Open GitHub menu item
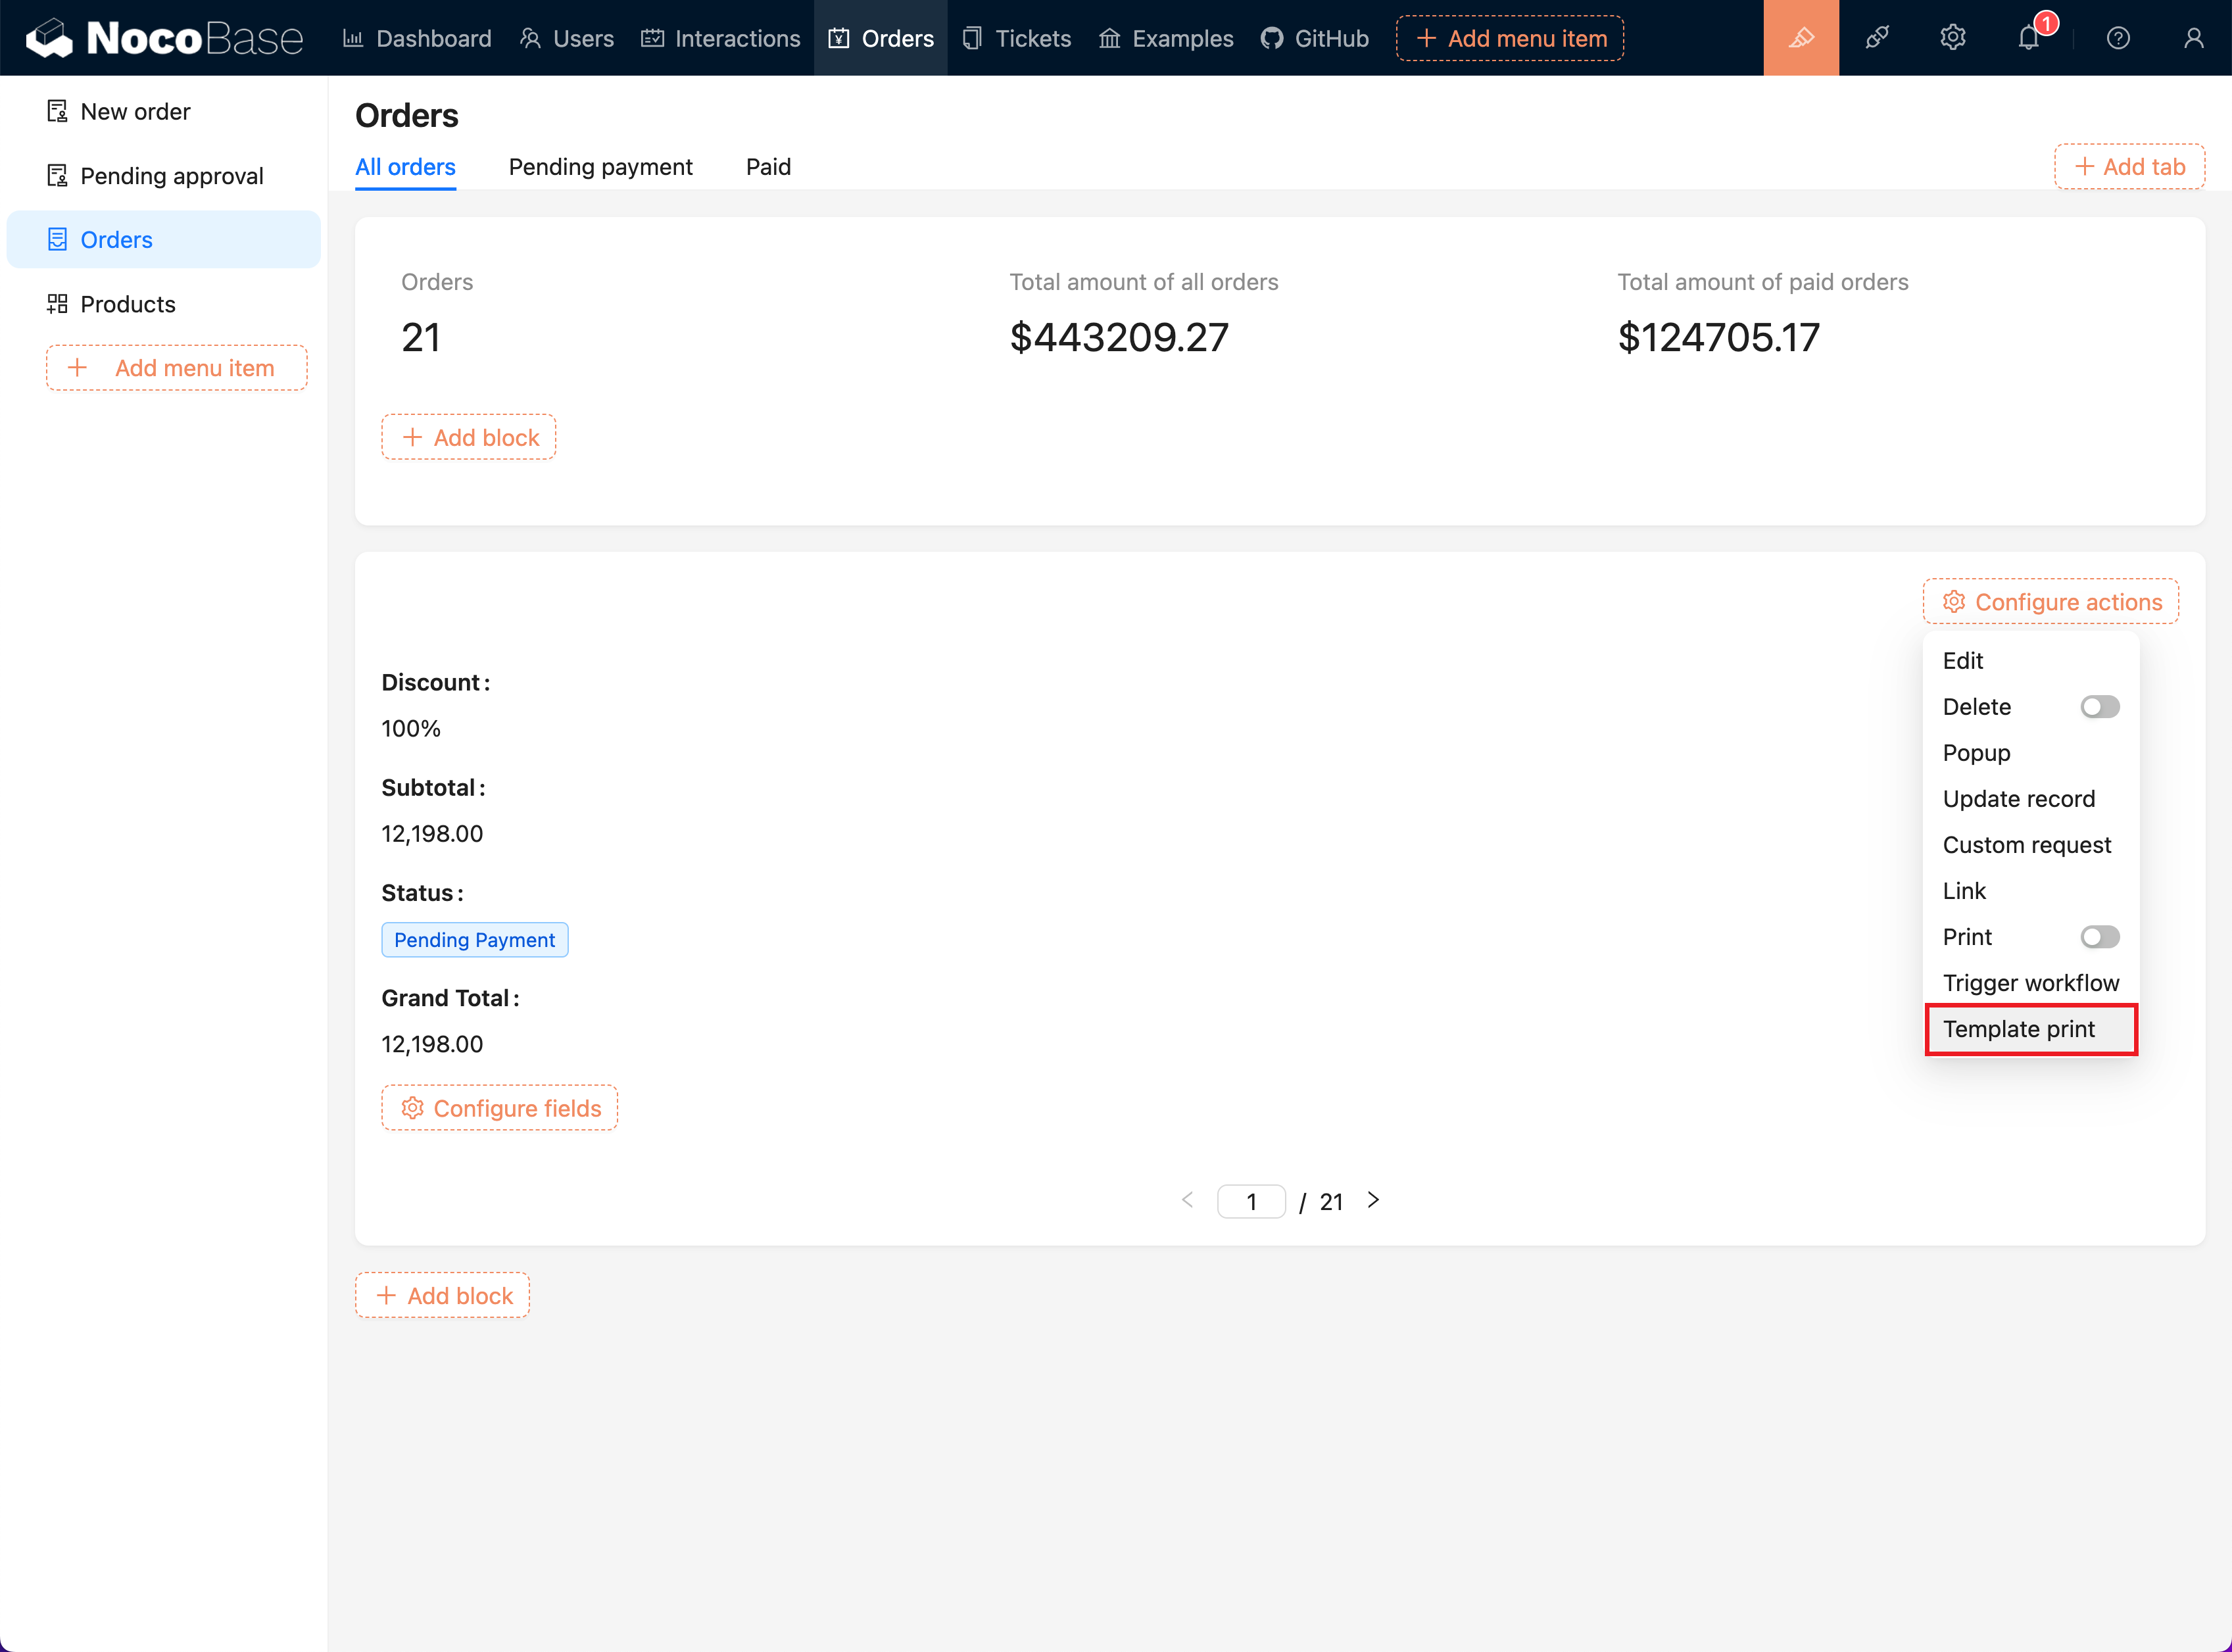 click(1314, 38)
